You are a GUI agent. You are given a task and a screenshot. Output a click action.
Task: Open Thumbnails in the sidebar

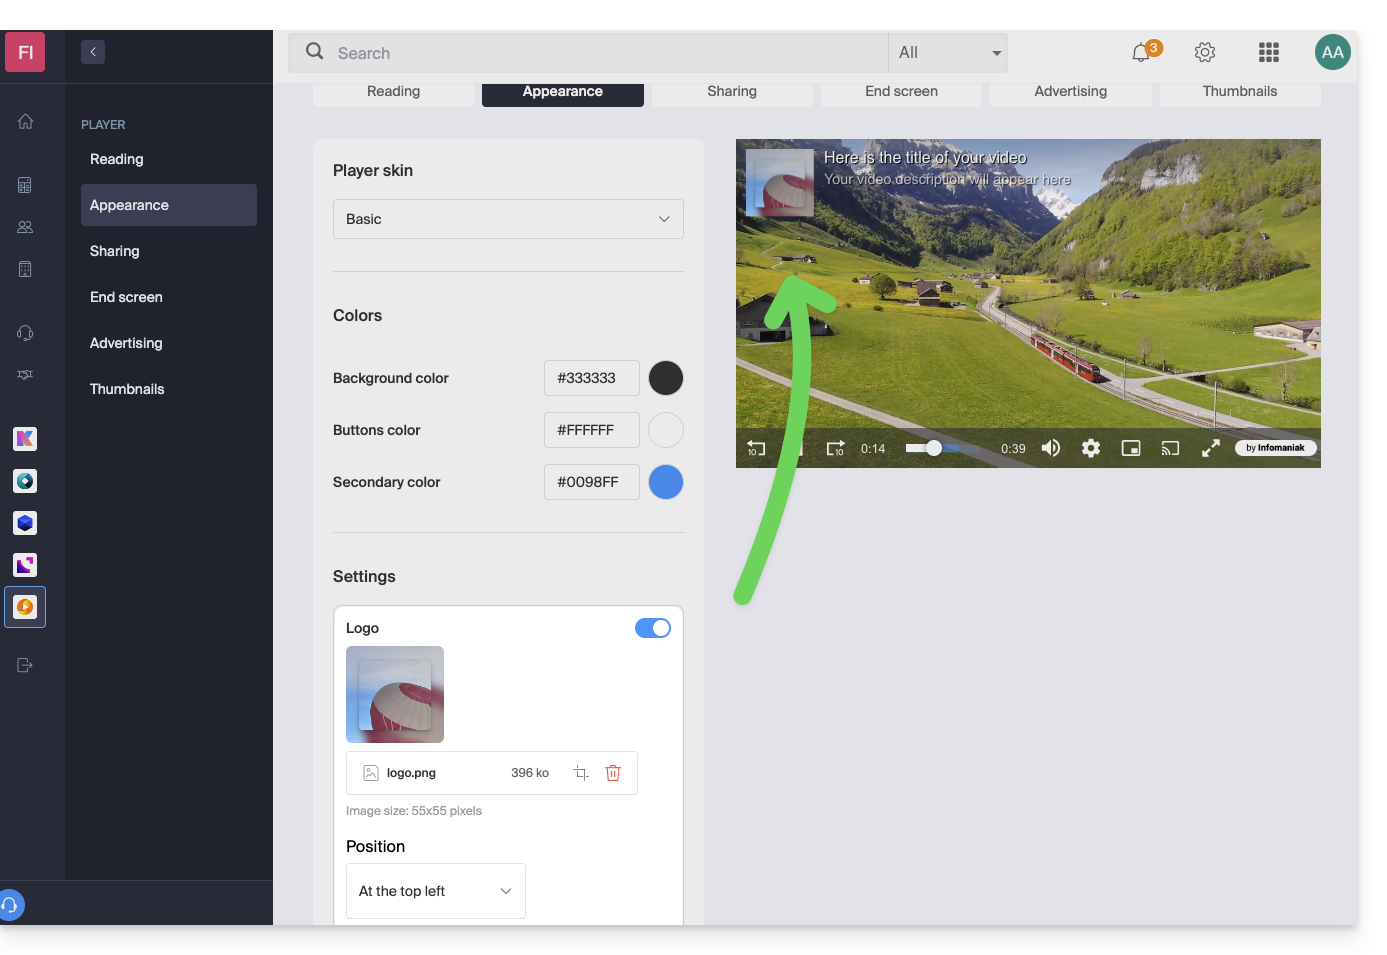click(x=127, y=389)
